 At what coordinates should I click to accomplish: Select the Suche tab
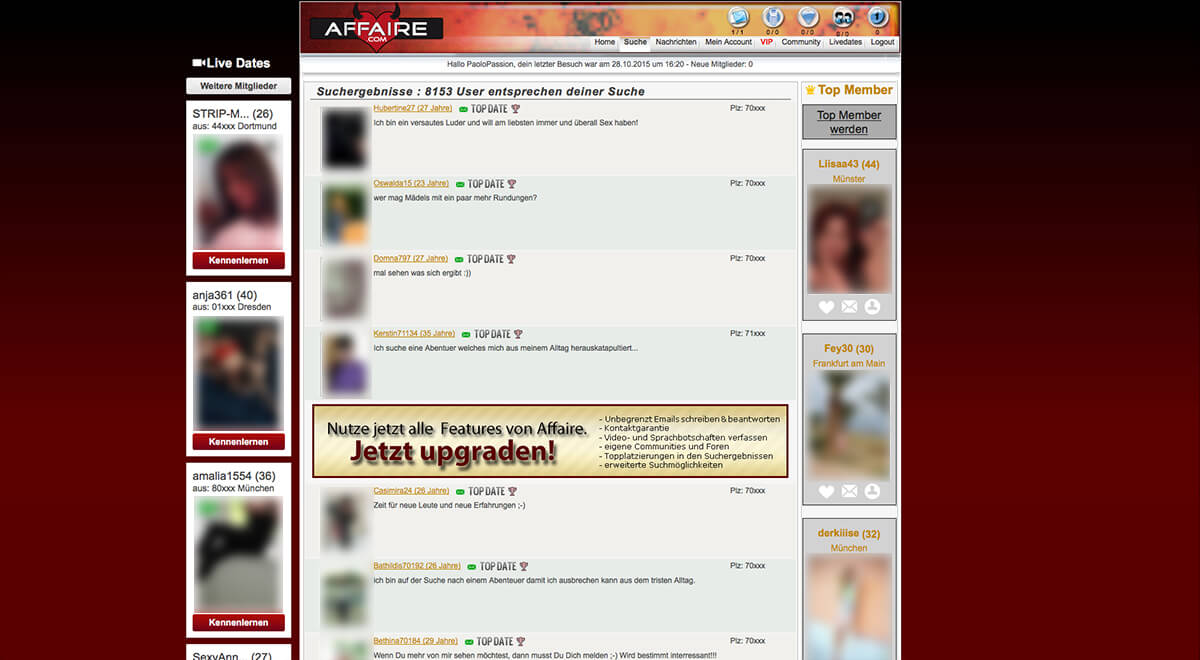[x=635, y=43]
